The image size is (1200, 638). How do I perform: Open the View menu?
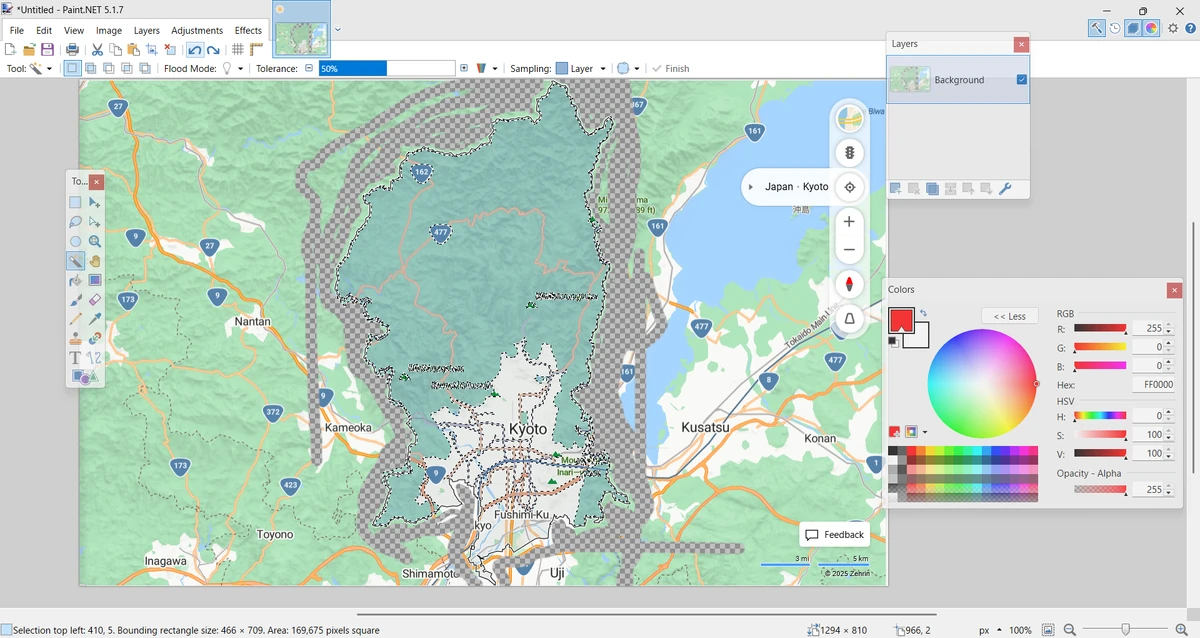tap(74, 30)
